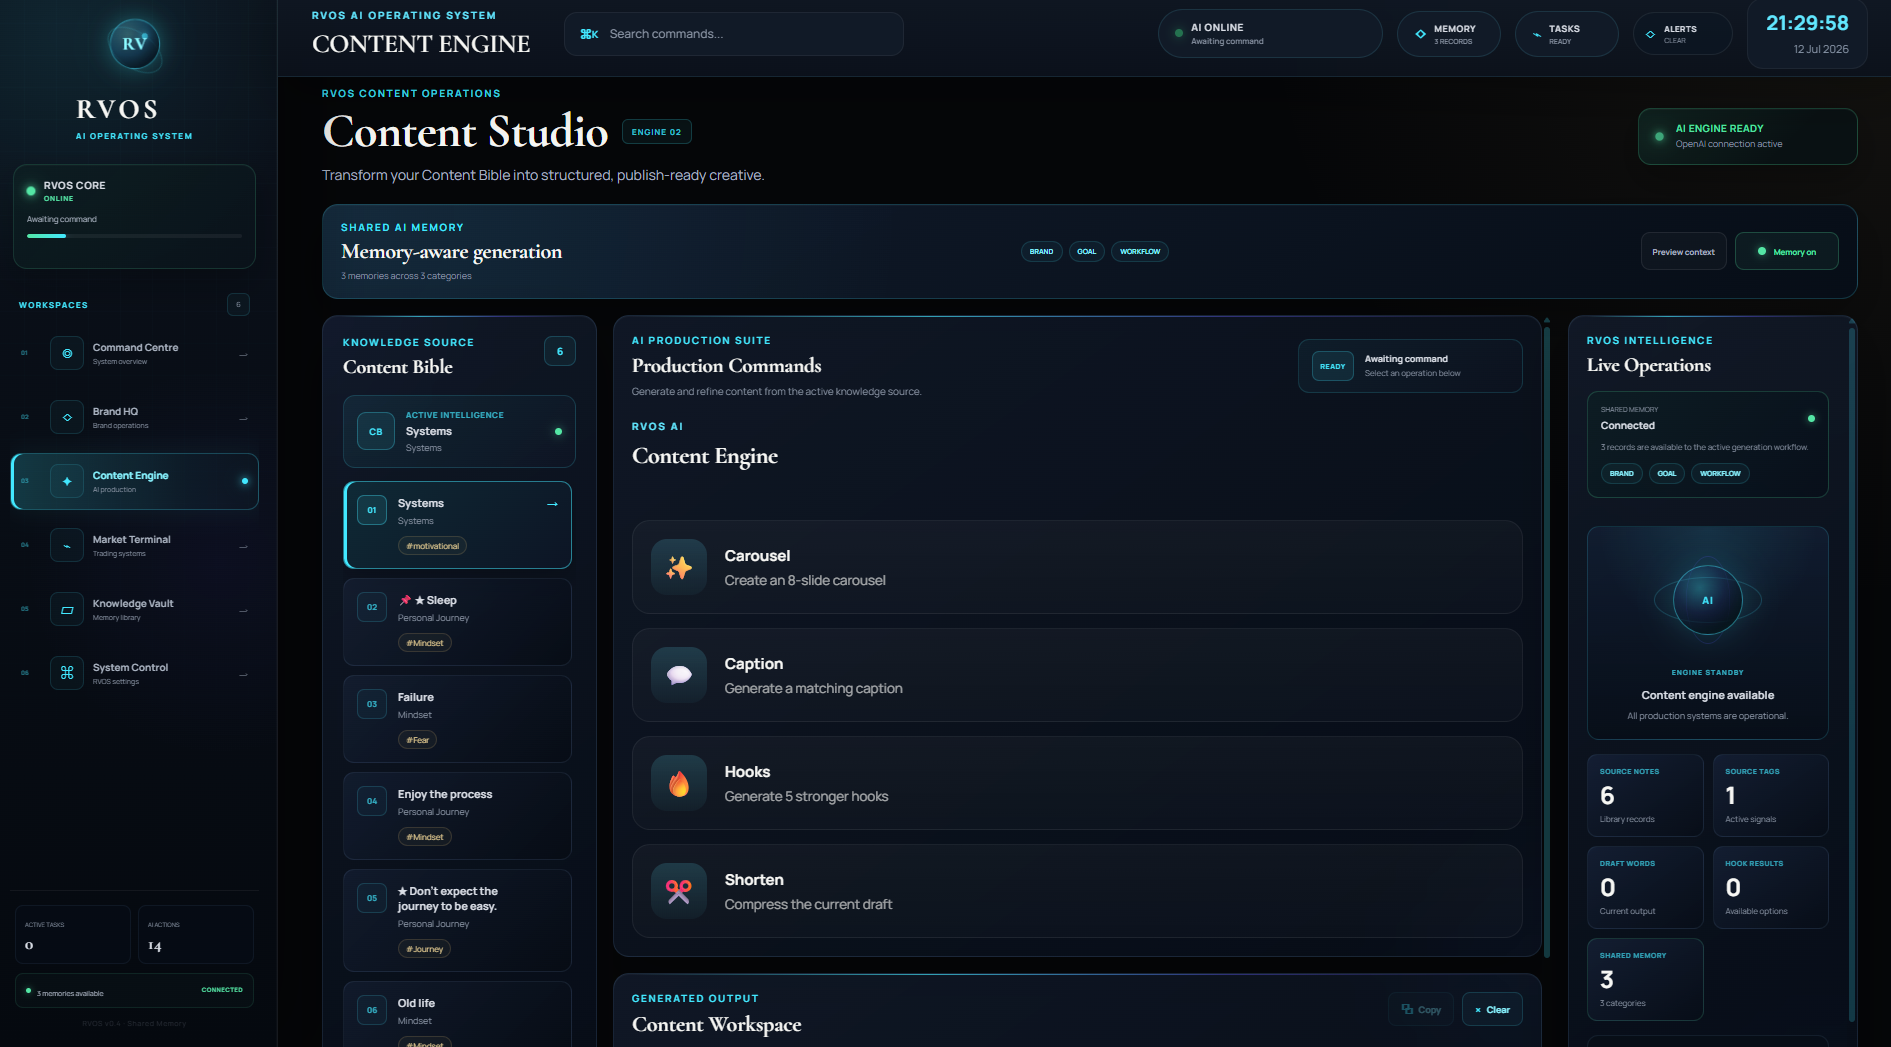Screen dimensions: 1891x1047
Task: Open System Control command icon
Action: (67, 674)
